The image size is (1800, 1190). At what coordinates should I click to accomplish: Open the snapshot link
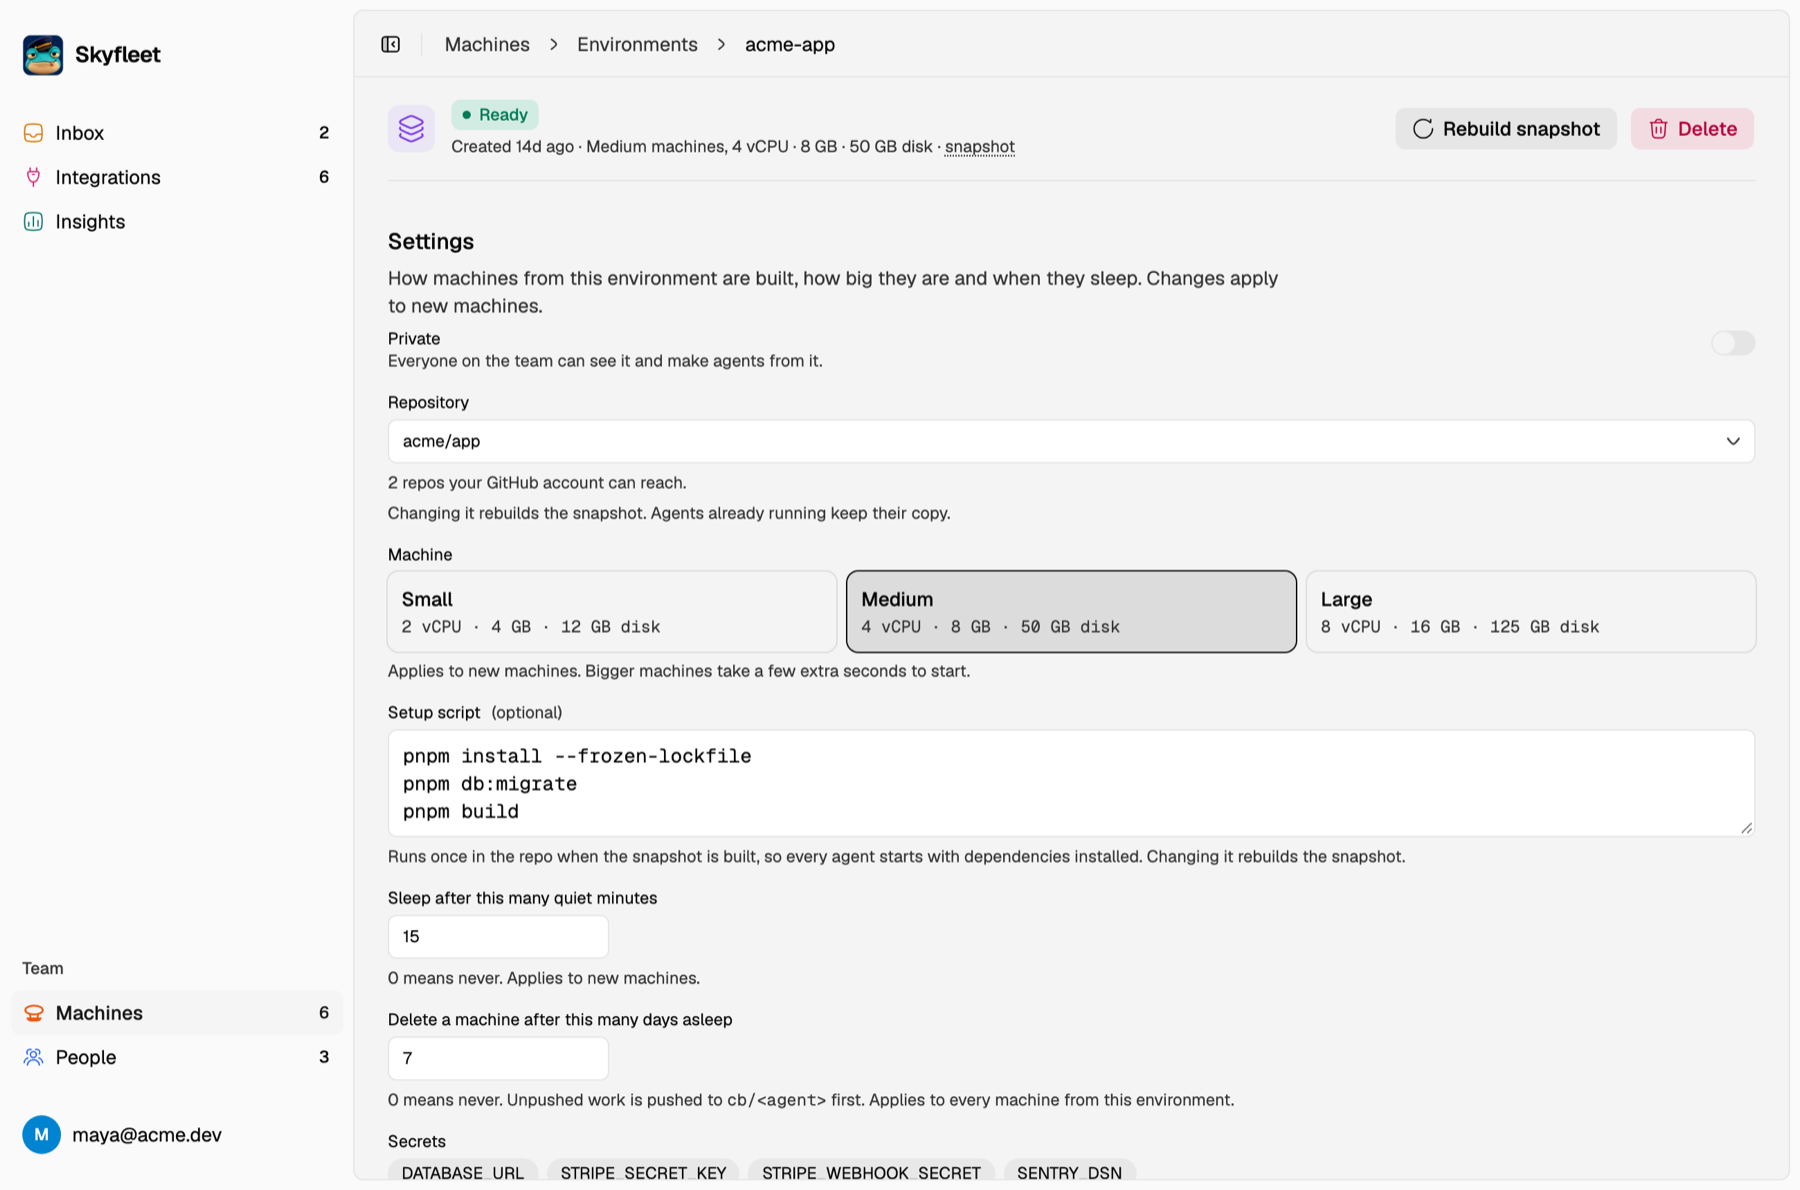pyautogui.click(x=980, y=147)
